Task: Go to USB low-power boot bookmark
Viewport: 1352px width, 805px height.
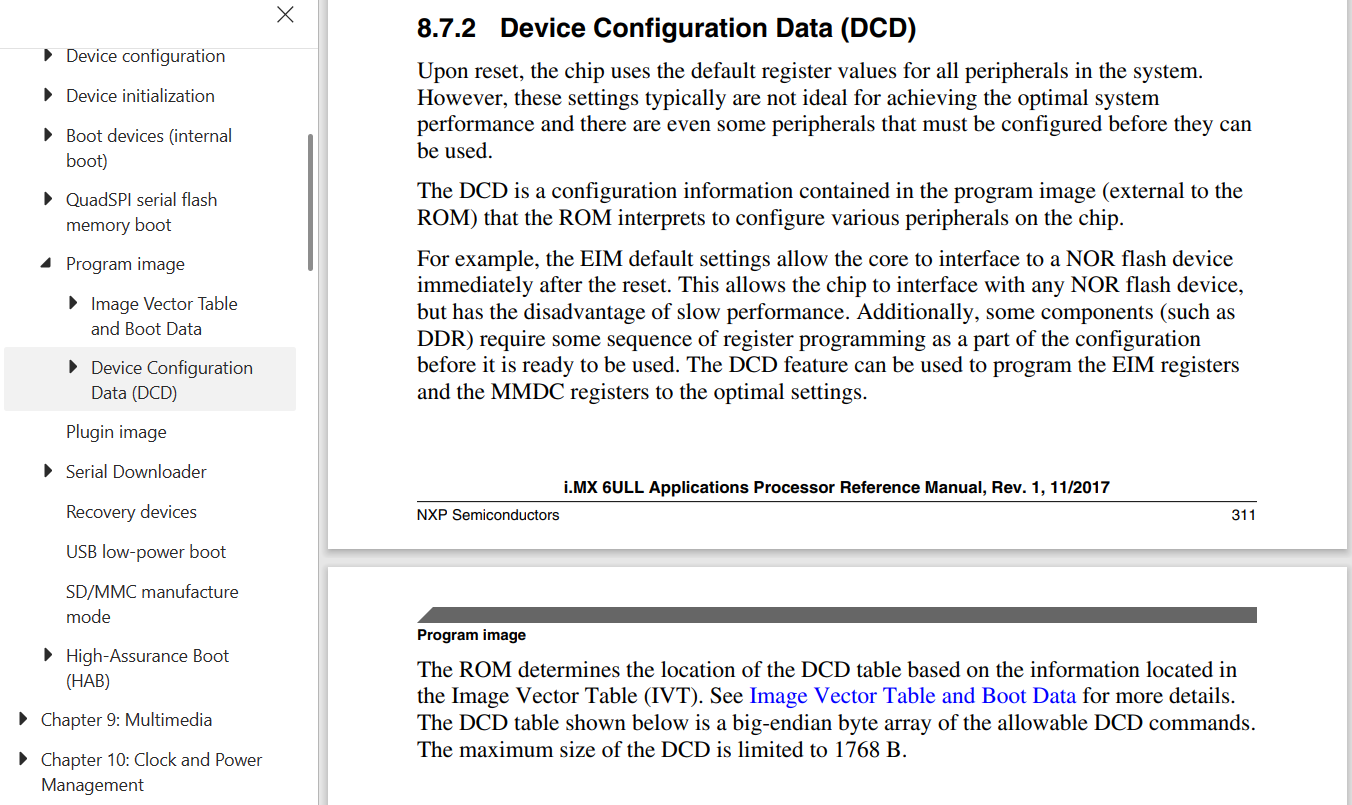Action: (146, 552)
